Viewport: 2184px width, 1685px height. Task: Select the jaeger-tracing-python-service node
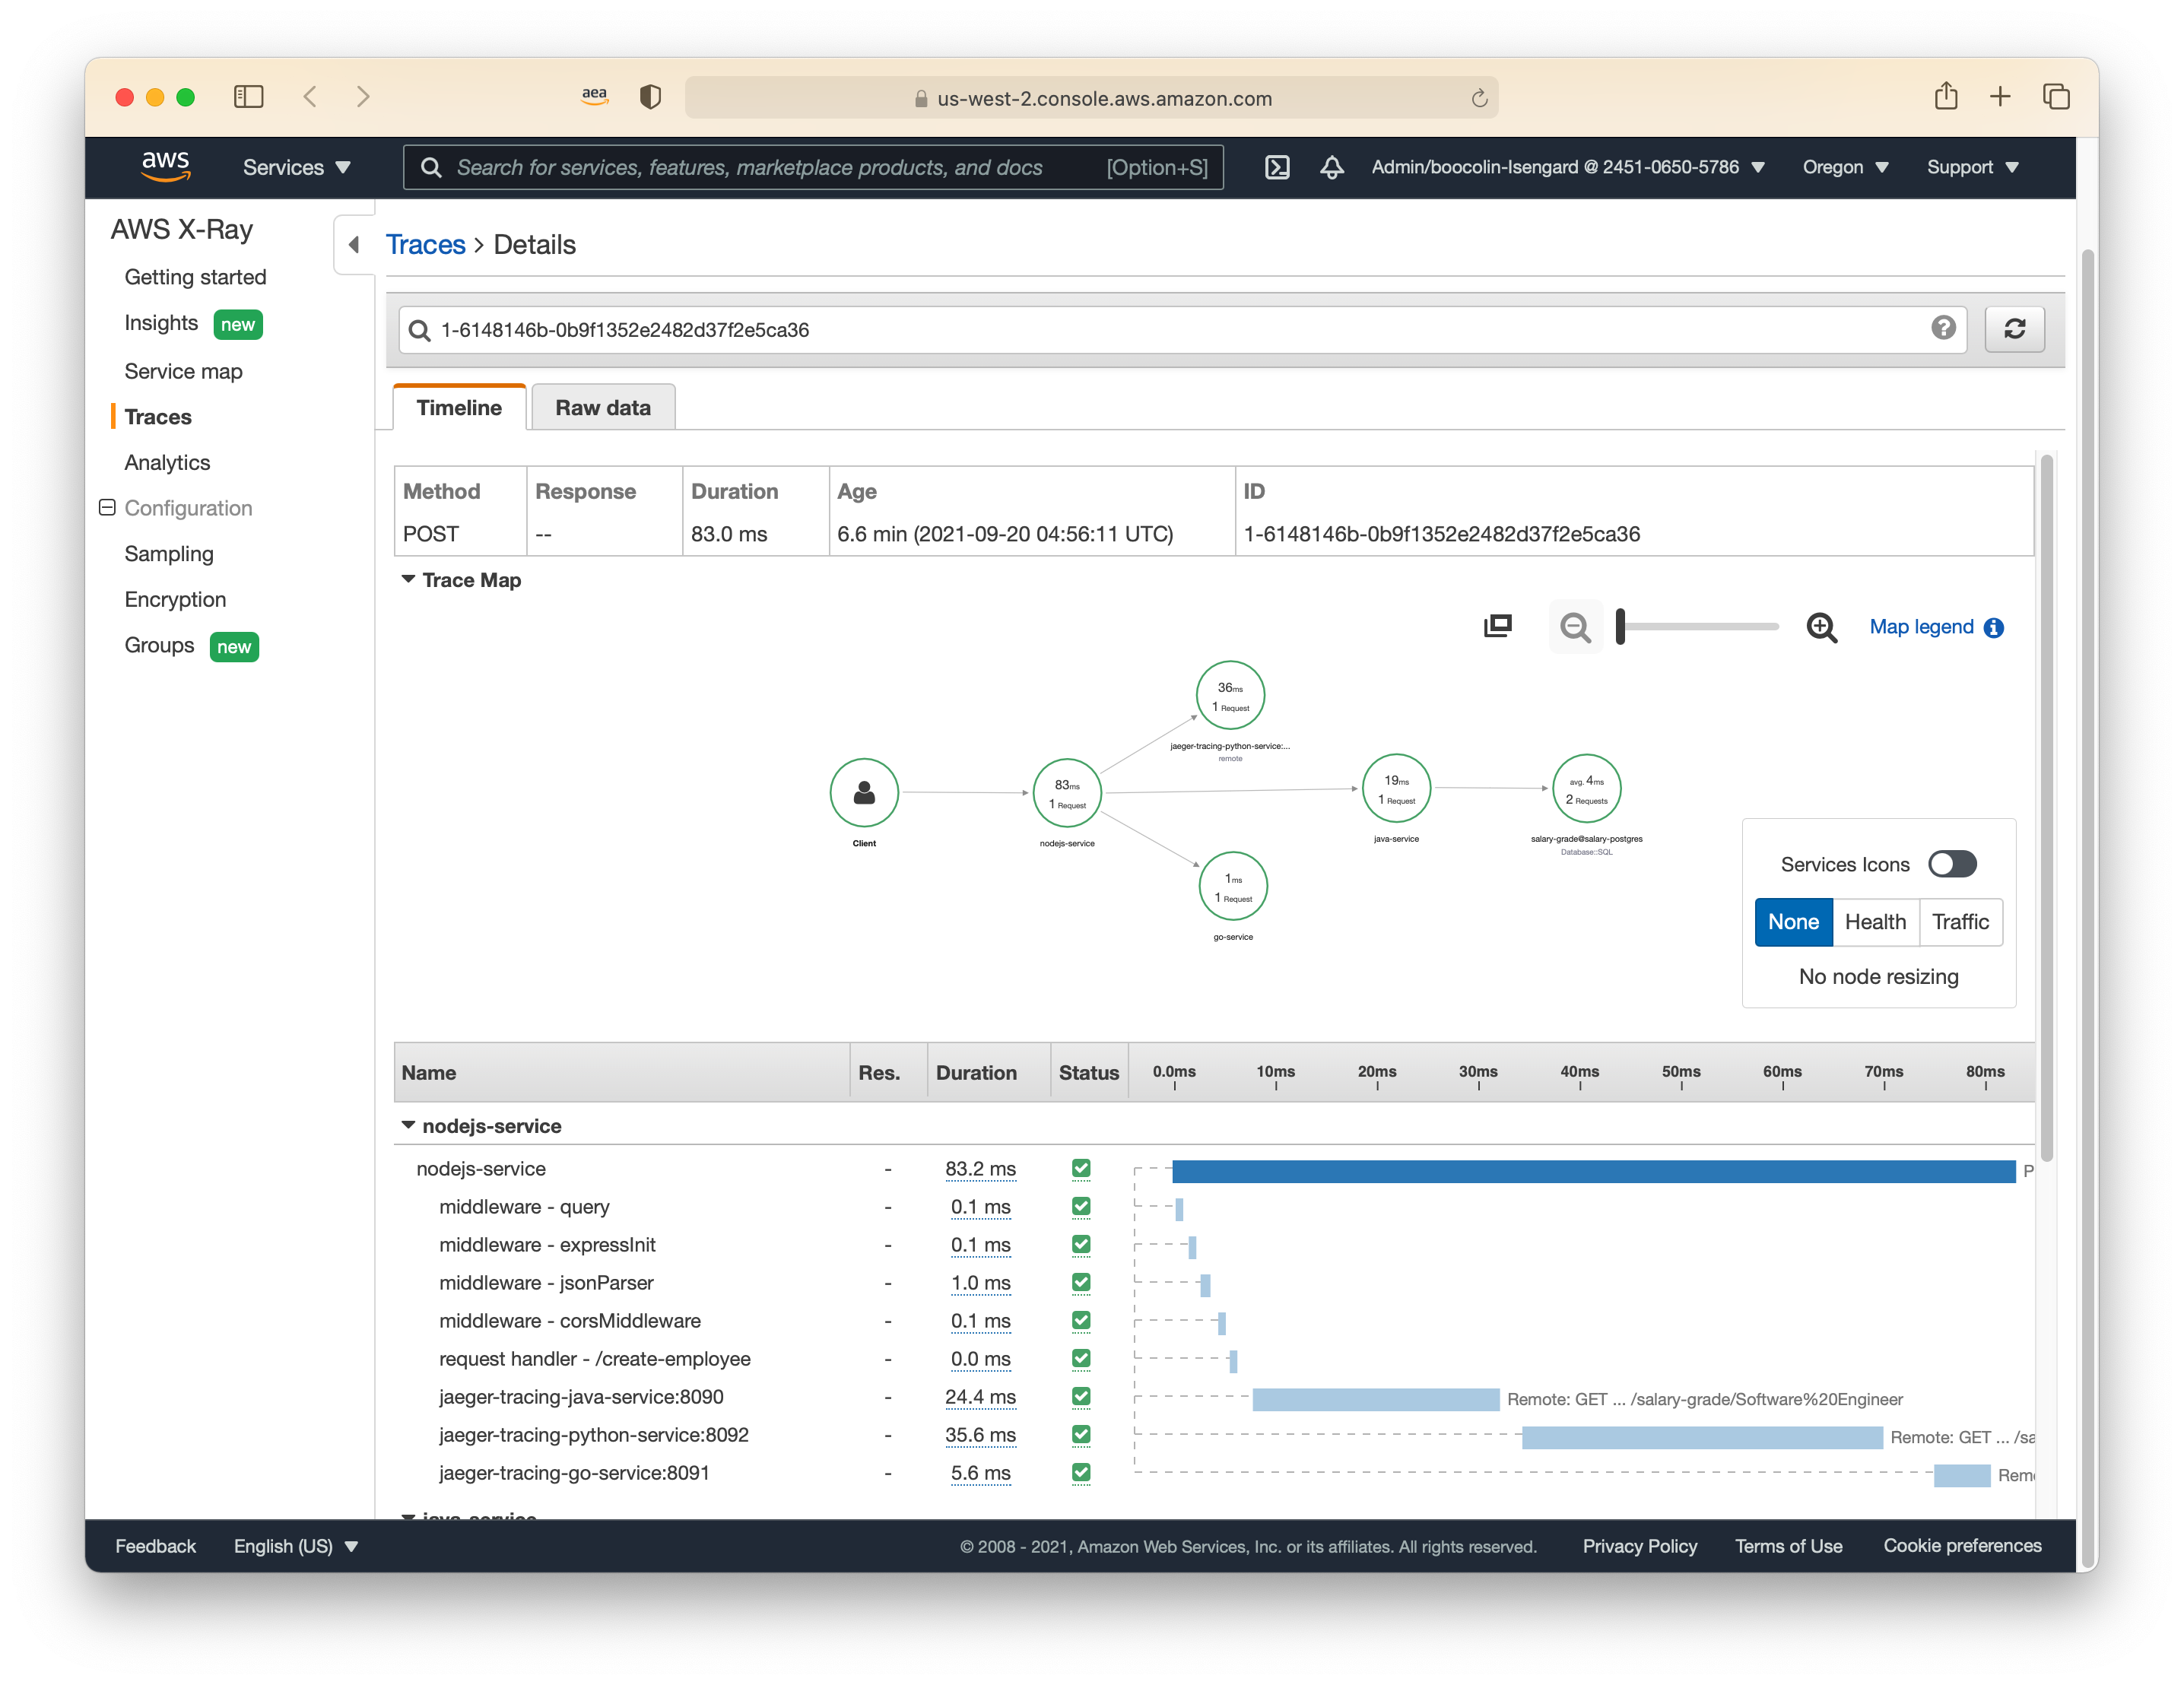pos(1230,695)
